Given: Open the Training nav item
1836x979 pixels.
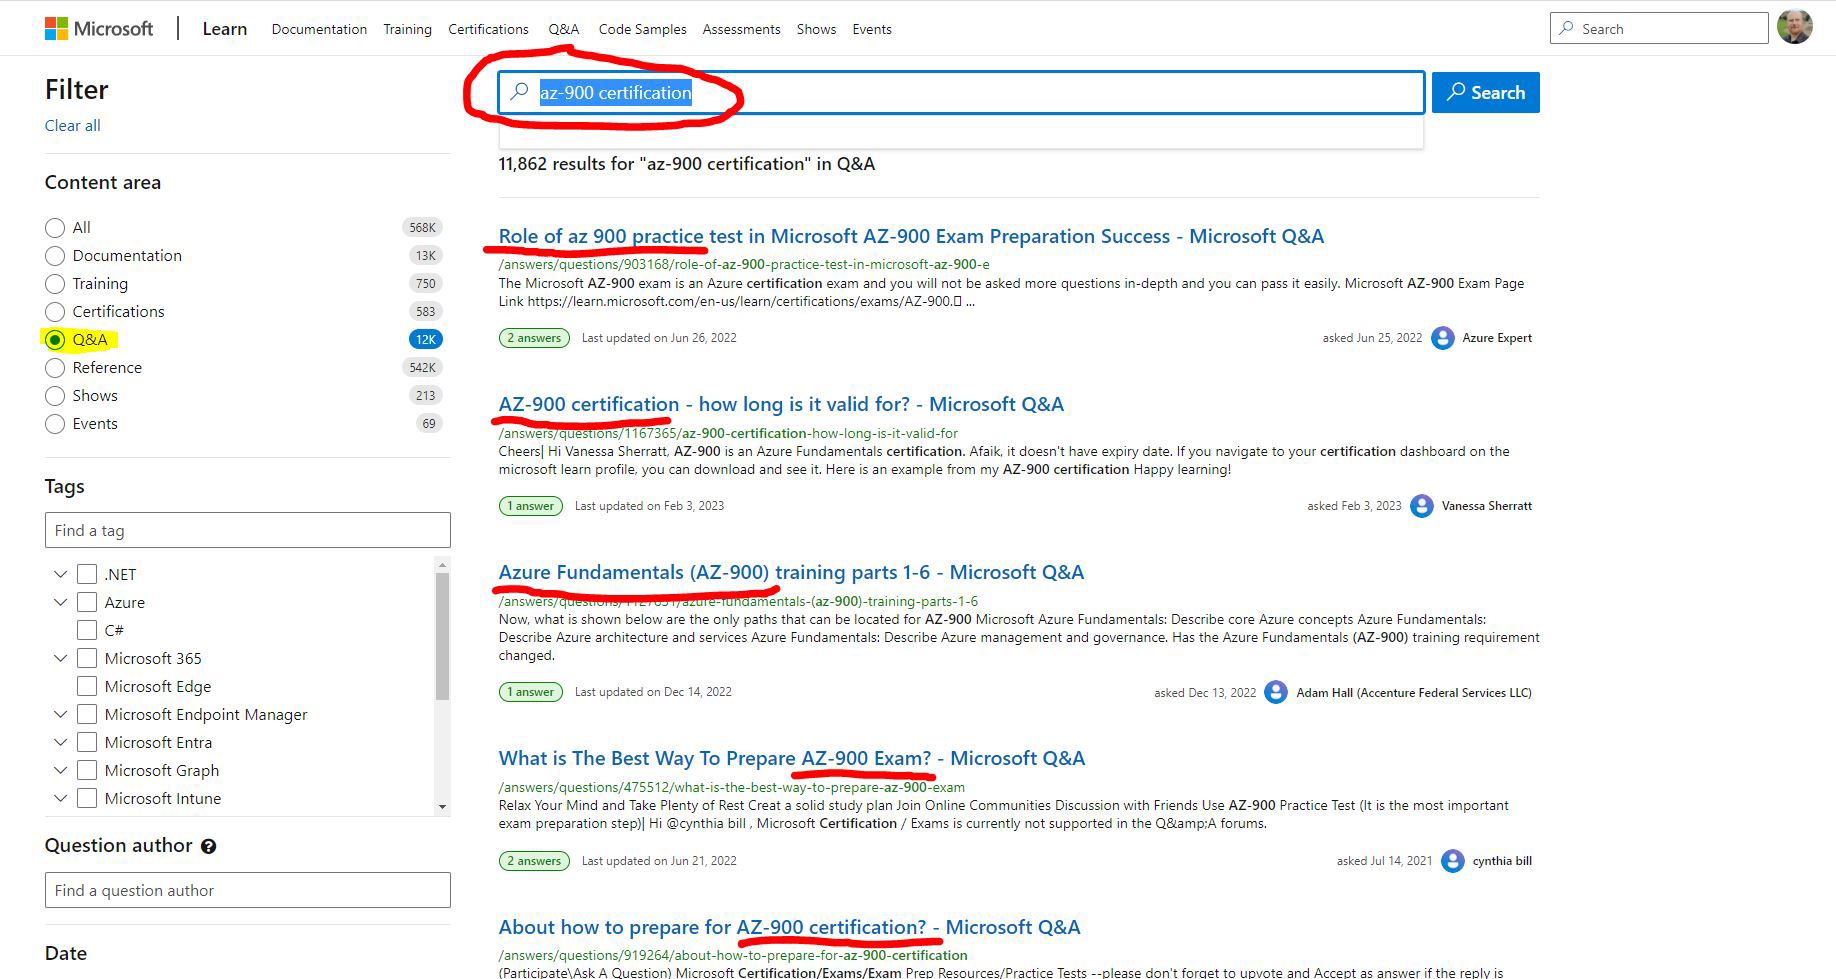Looking at the screenshot, I should 407,29.
